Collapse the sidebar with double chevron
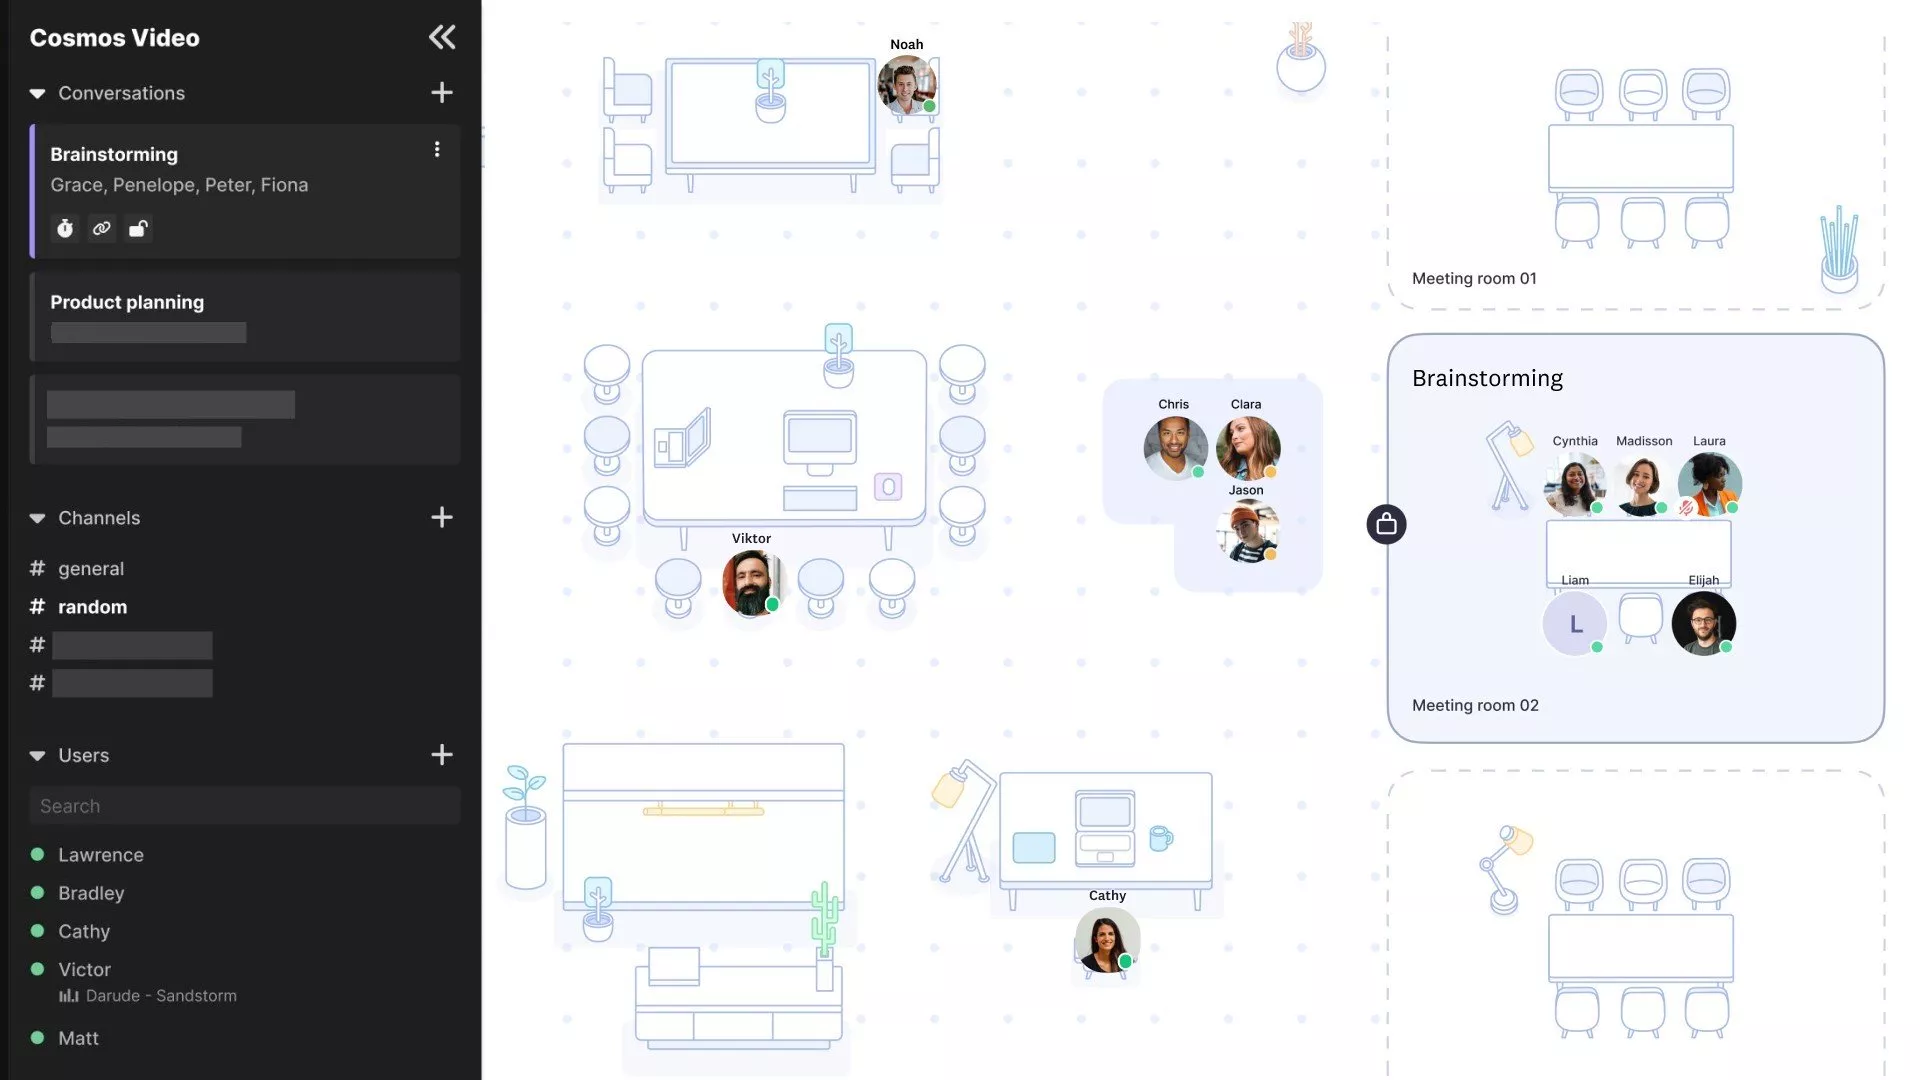Image resolution: width=1920 pixels, height=1080 pixels. coord(441,37)
